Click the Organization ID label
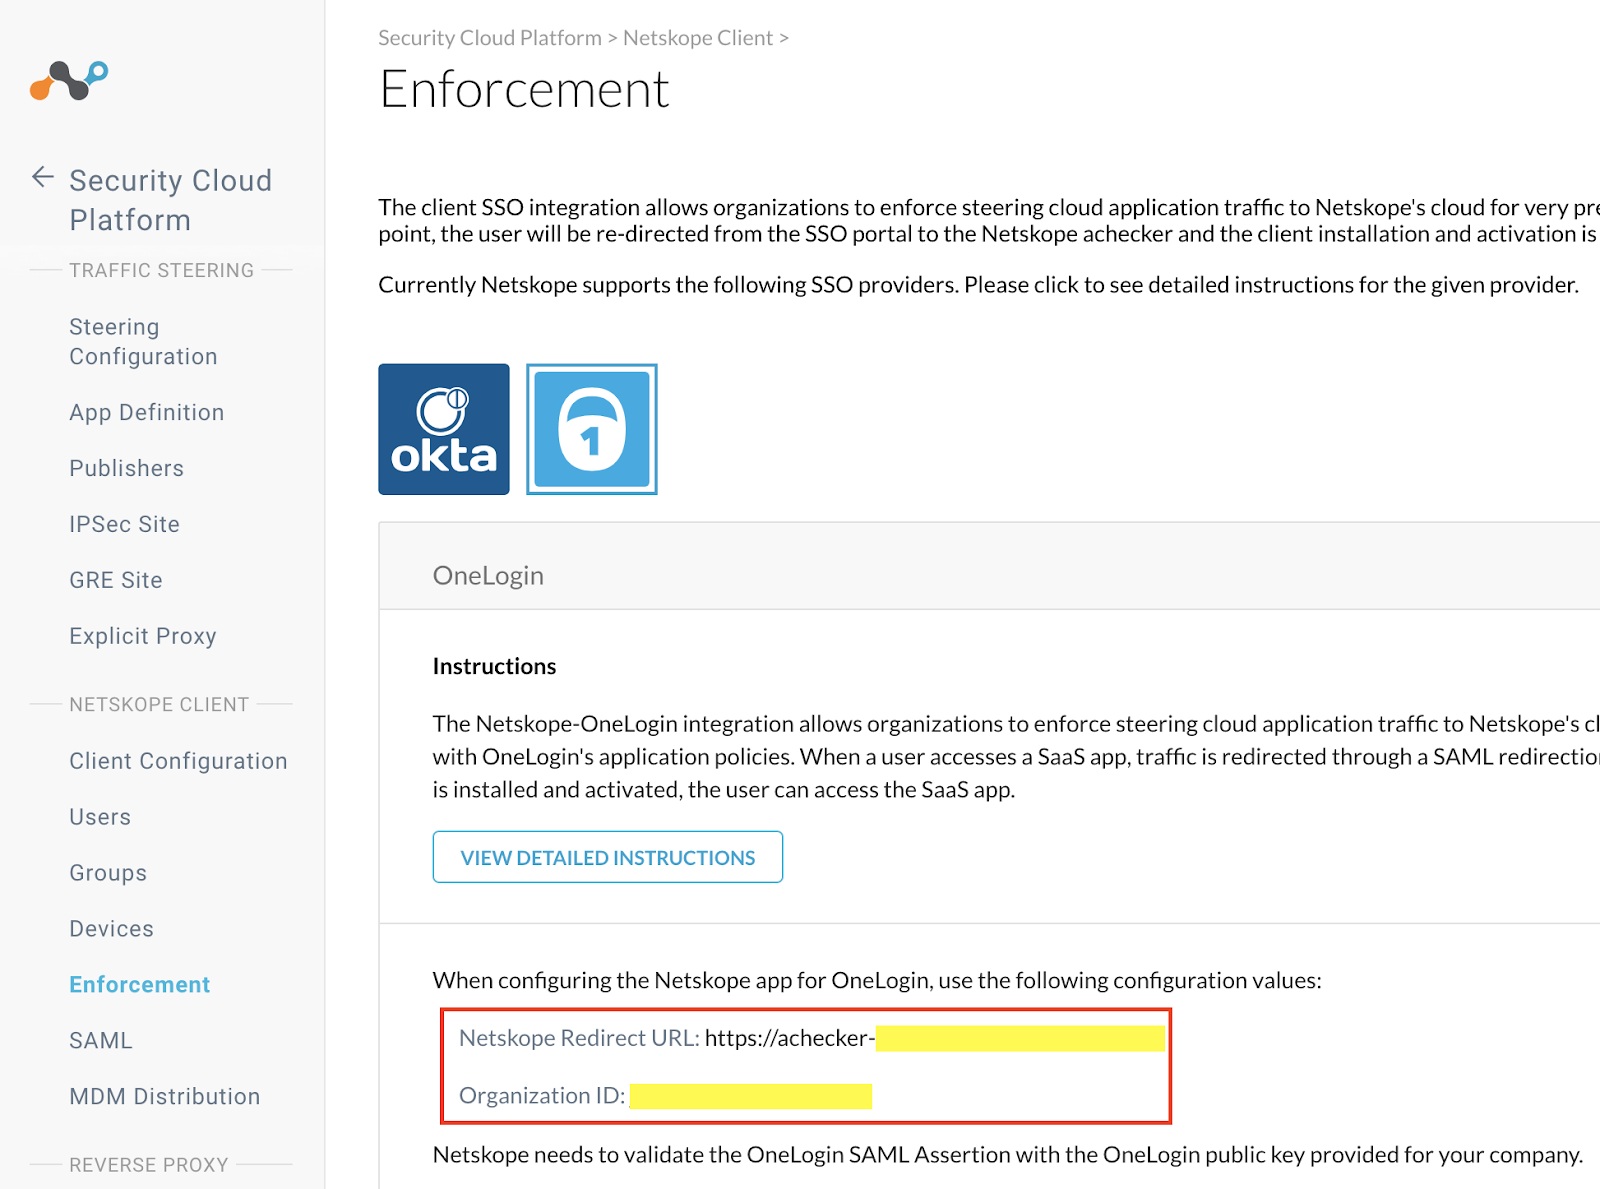1600x1189 pixels. 542,1096
